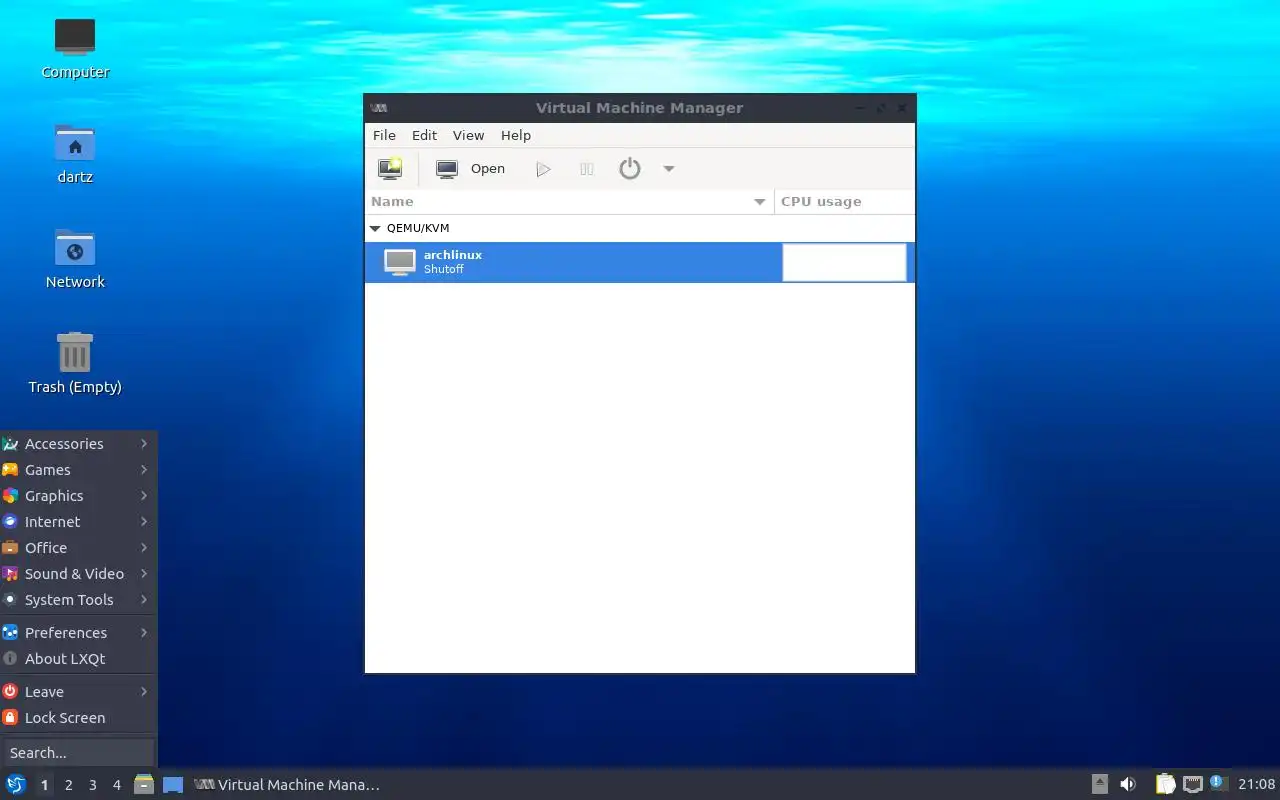This screenshot has height=800, width=1280.
Task: Open the selected VM console with Open button
Action: pos(471,169)
